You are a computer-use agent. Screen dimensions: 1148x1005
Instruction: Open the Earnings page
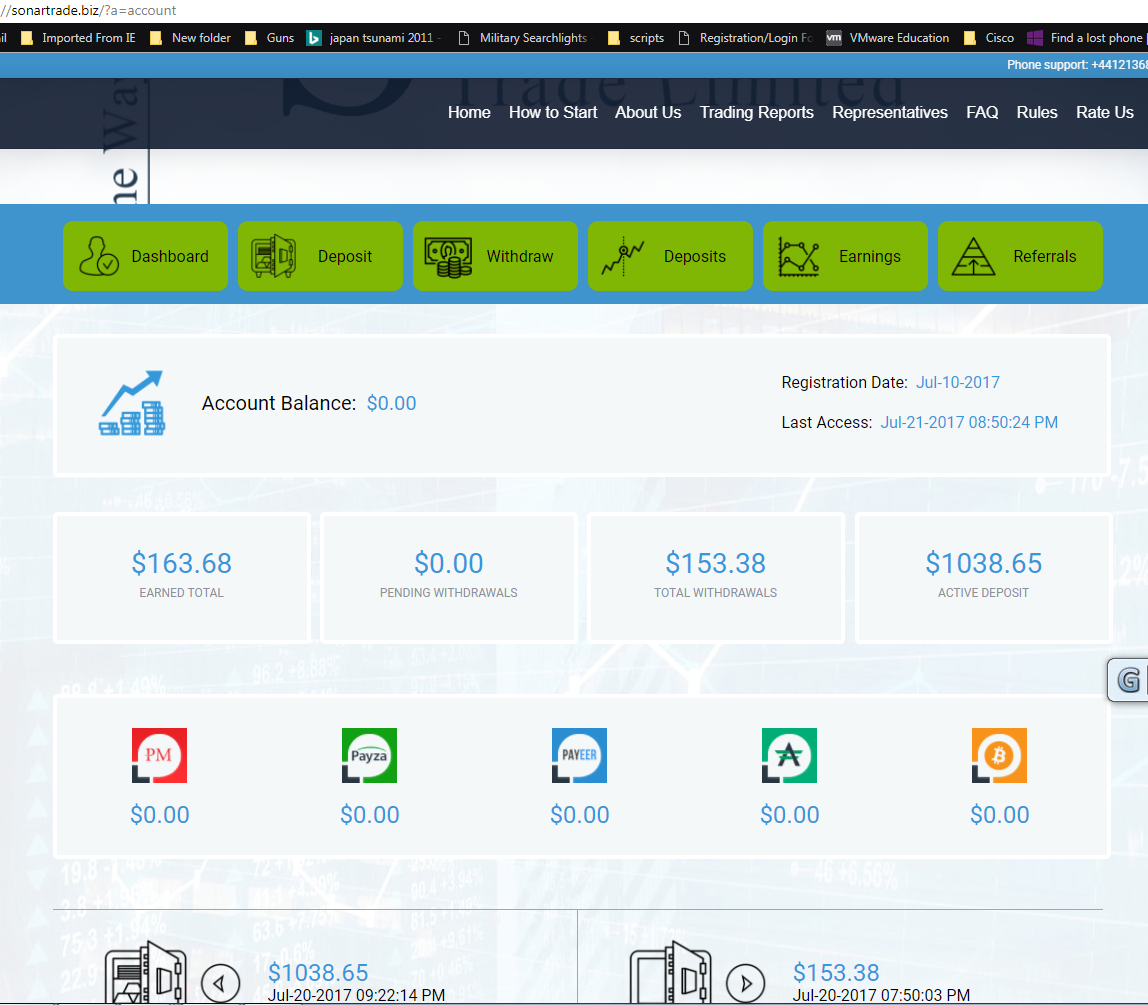[845, 256]
